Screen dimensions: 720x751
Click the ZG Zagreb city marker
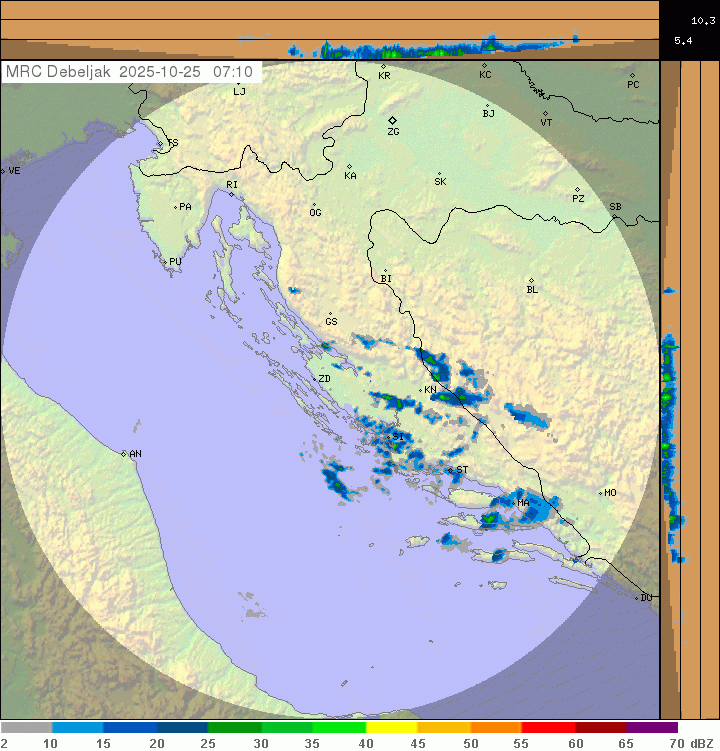[393, 120]
